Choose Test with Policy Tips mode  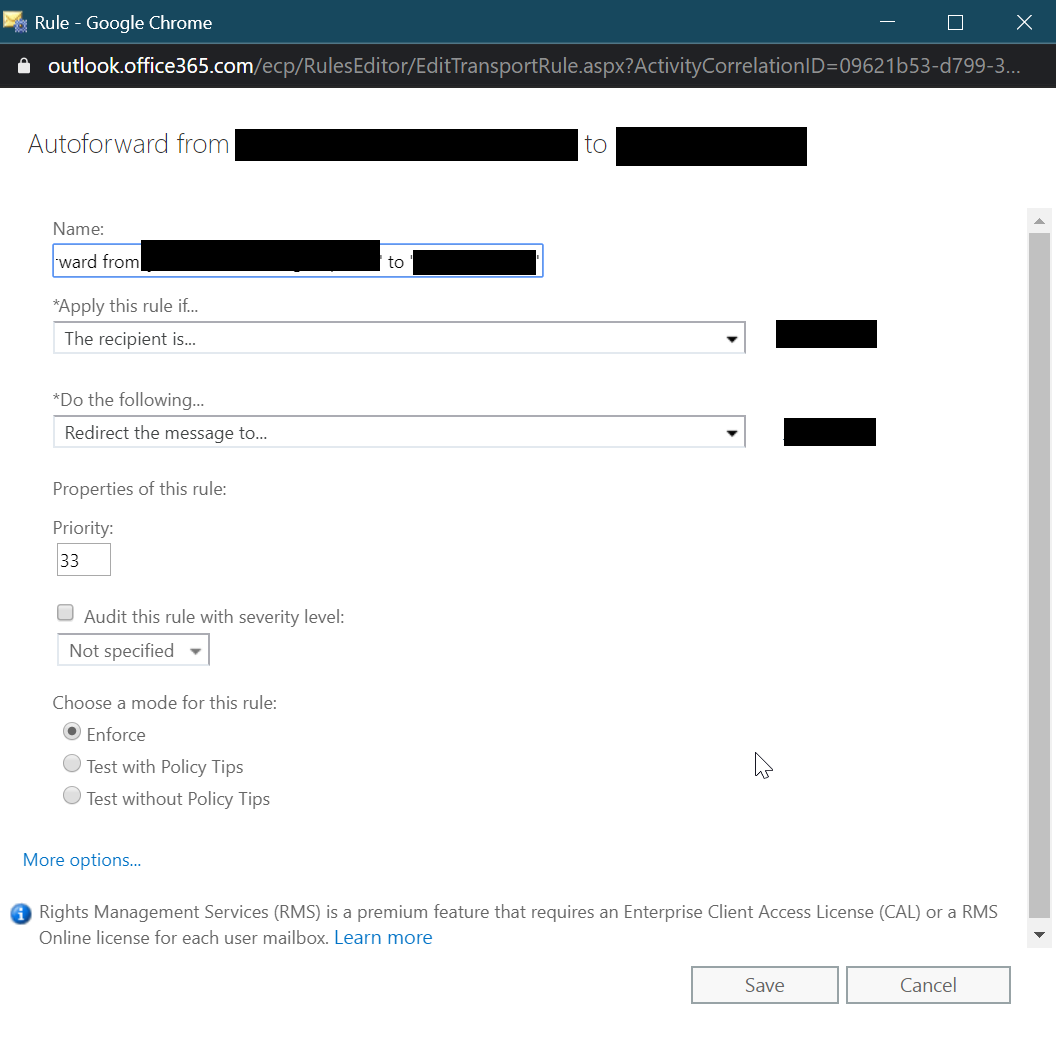pos(71,763)
